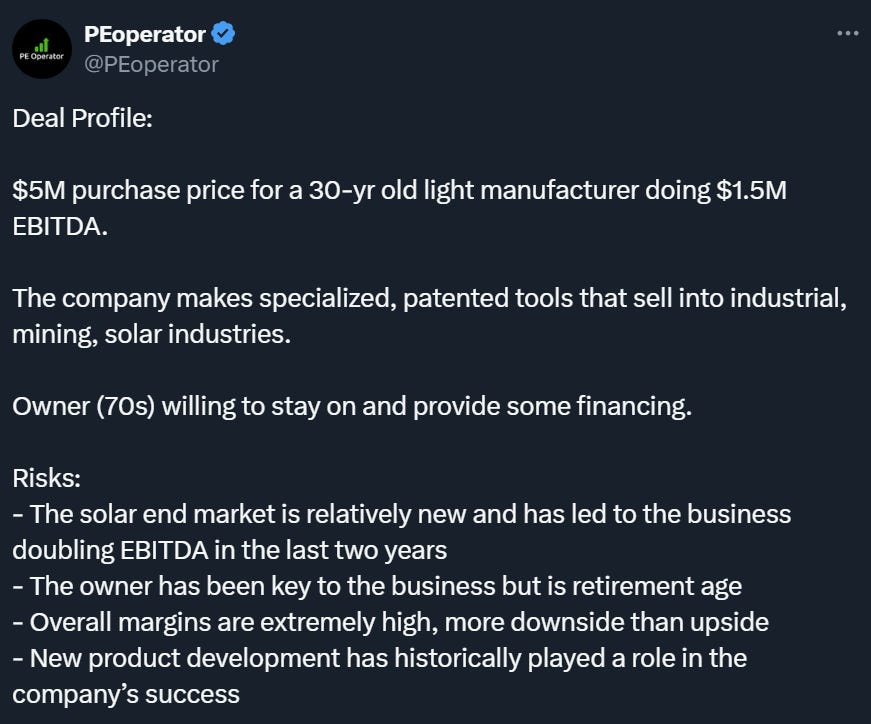Click the "Deal Profile:" heading text
Image resolution: width=871 pixels, height=724 pixels.
(82, 118)
